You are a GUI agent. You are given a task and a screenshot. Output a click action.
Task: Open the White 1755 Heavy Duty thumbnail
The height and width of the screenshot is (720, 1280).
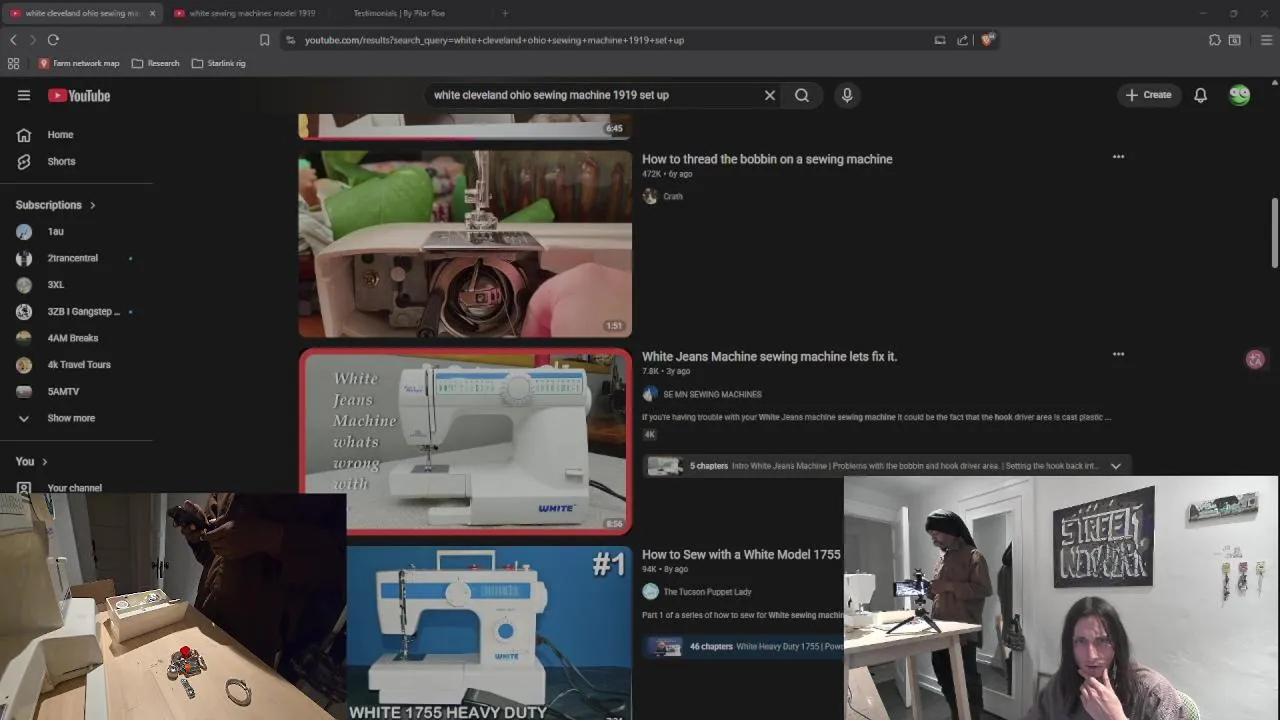pyautogui.click(x=489, y=633)
